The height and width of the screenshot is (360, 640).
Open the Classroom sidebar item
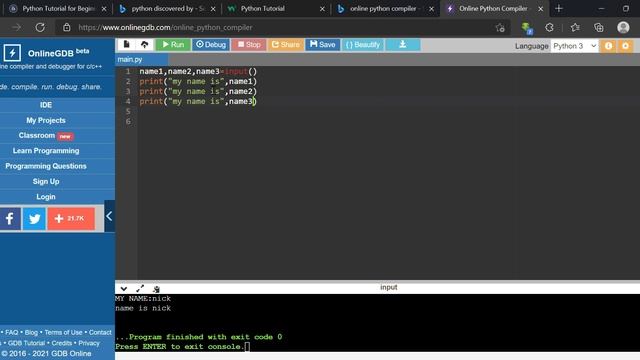(46, 136)
